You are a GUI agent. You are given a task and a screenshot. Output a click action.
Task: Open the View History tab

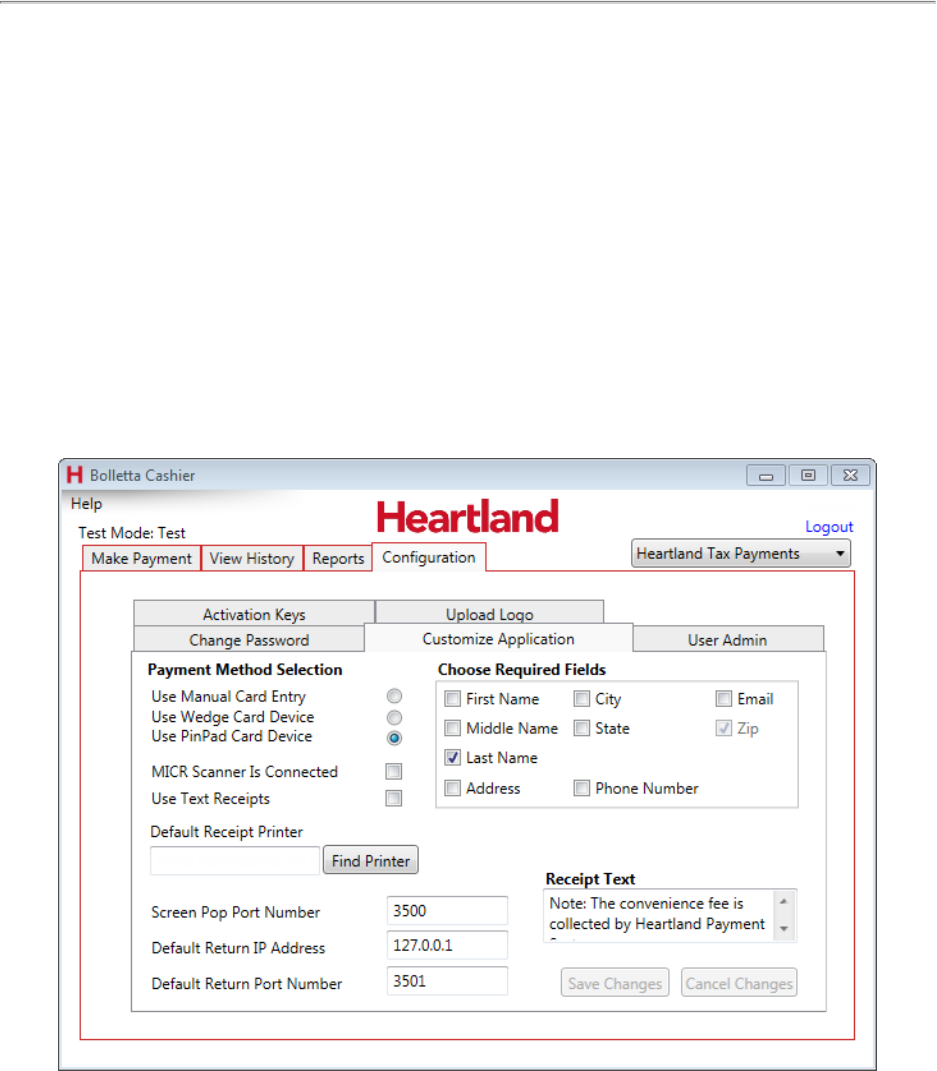point(251,558)
